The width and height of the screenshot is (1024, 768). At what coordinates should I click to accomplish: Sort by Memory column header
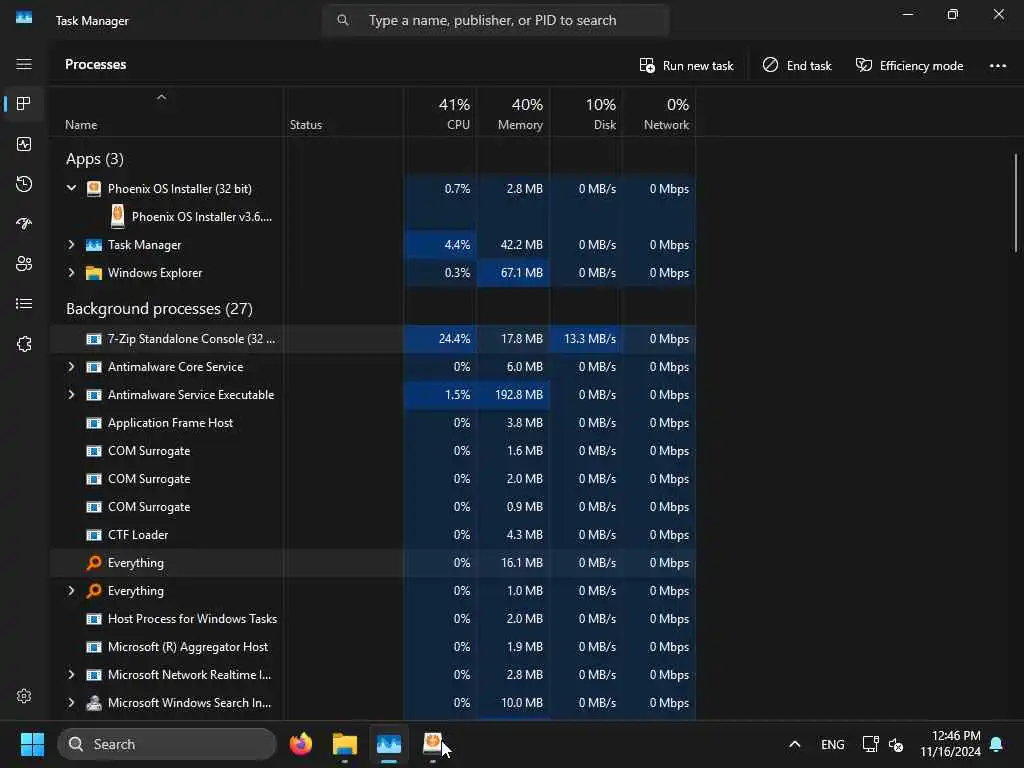(x=513, y=112)
